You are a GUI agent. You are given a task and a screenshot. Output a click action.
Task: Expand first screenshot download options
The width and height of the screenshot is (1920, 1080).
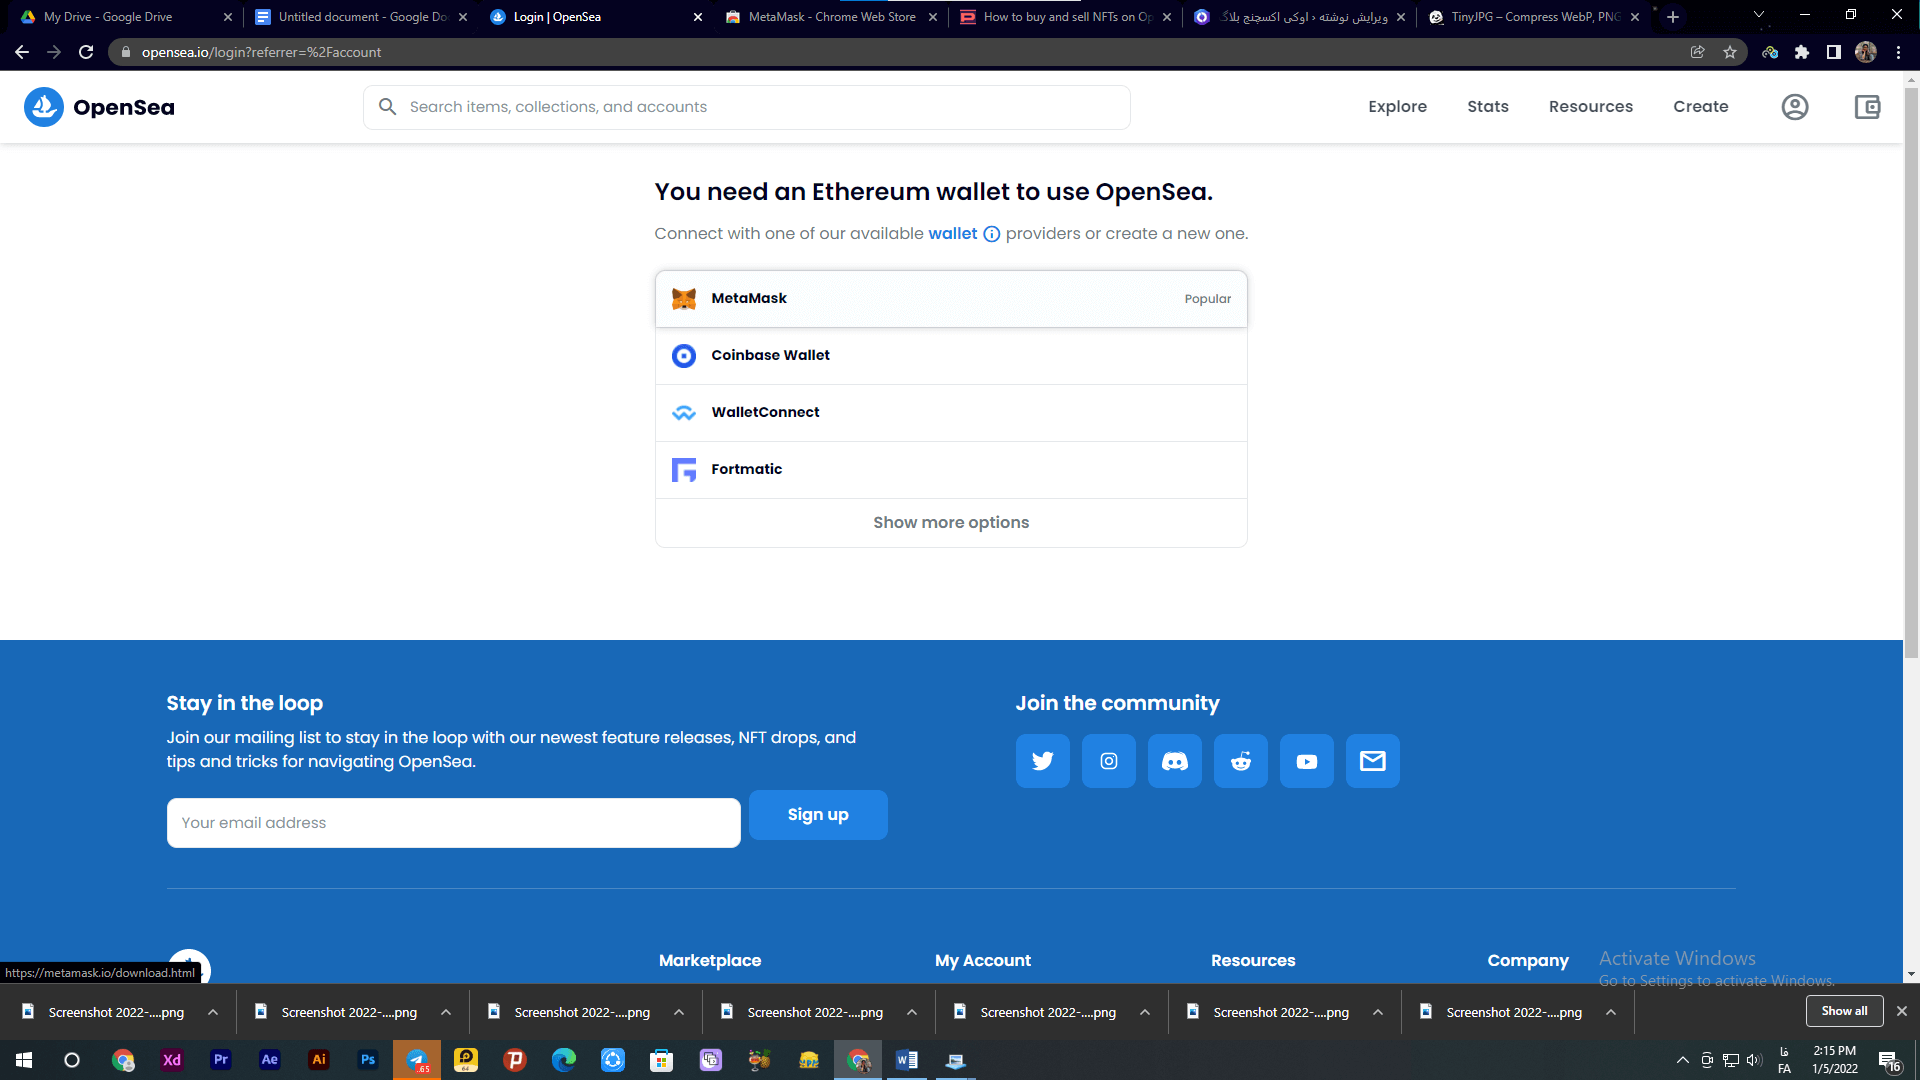(213, 1012)
